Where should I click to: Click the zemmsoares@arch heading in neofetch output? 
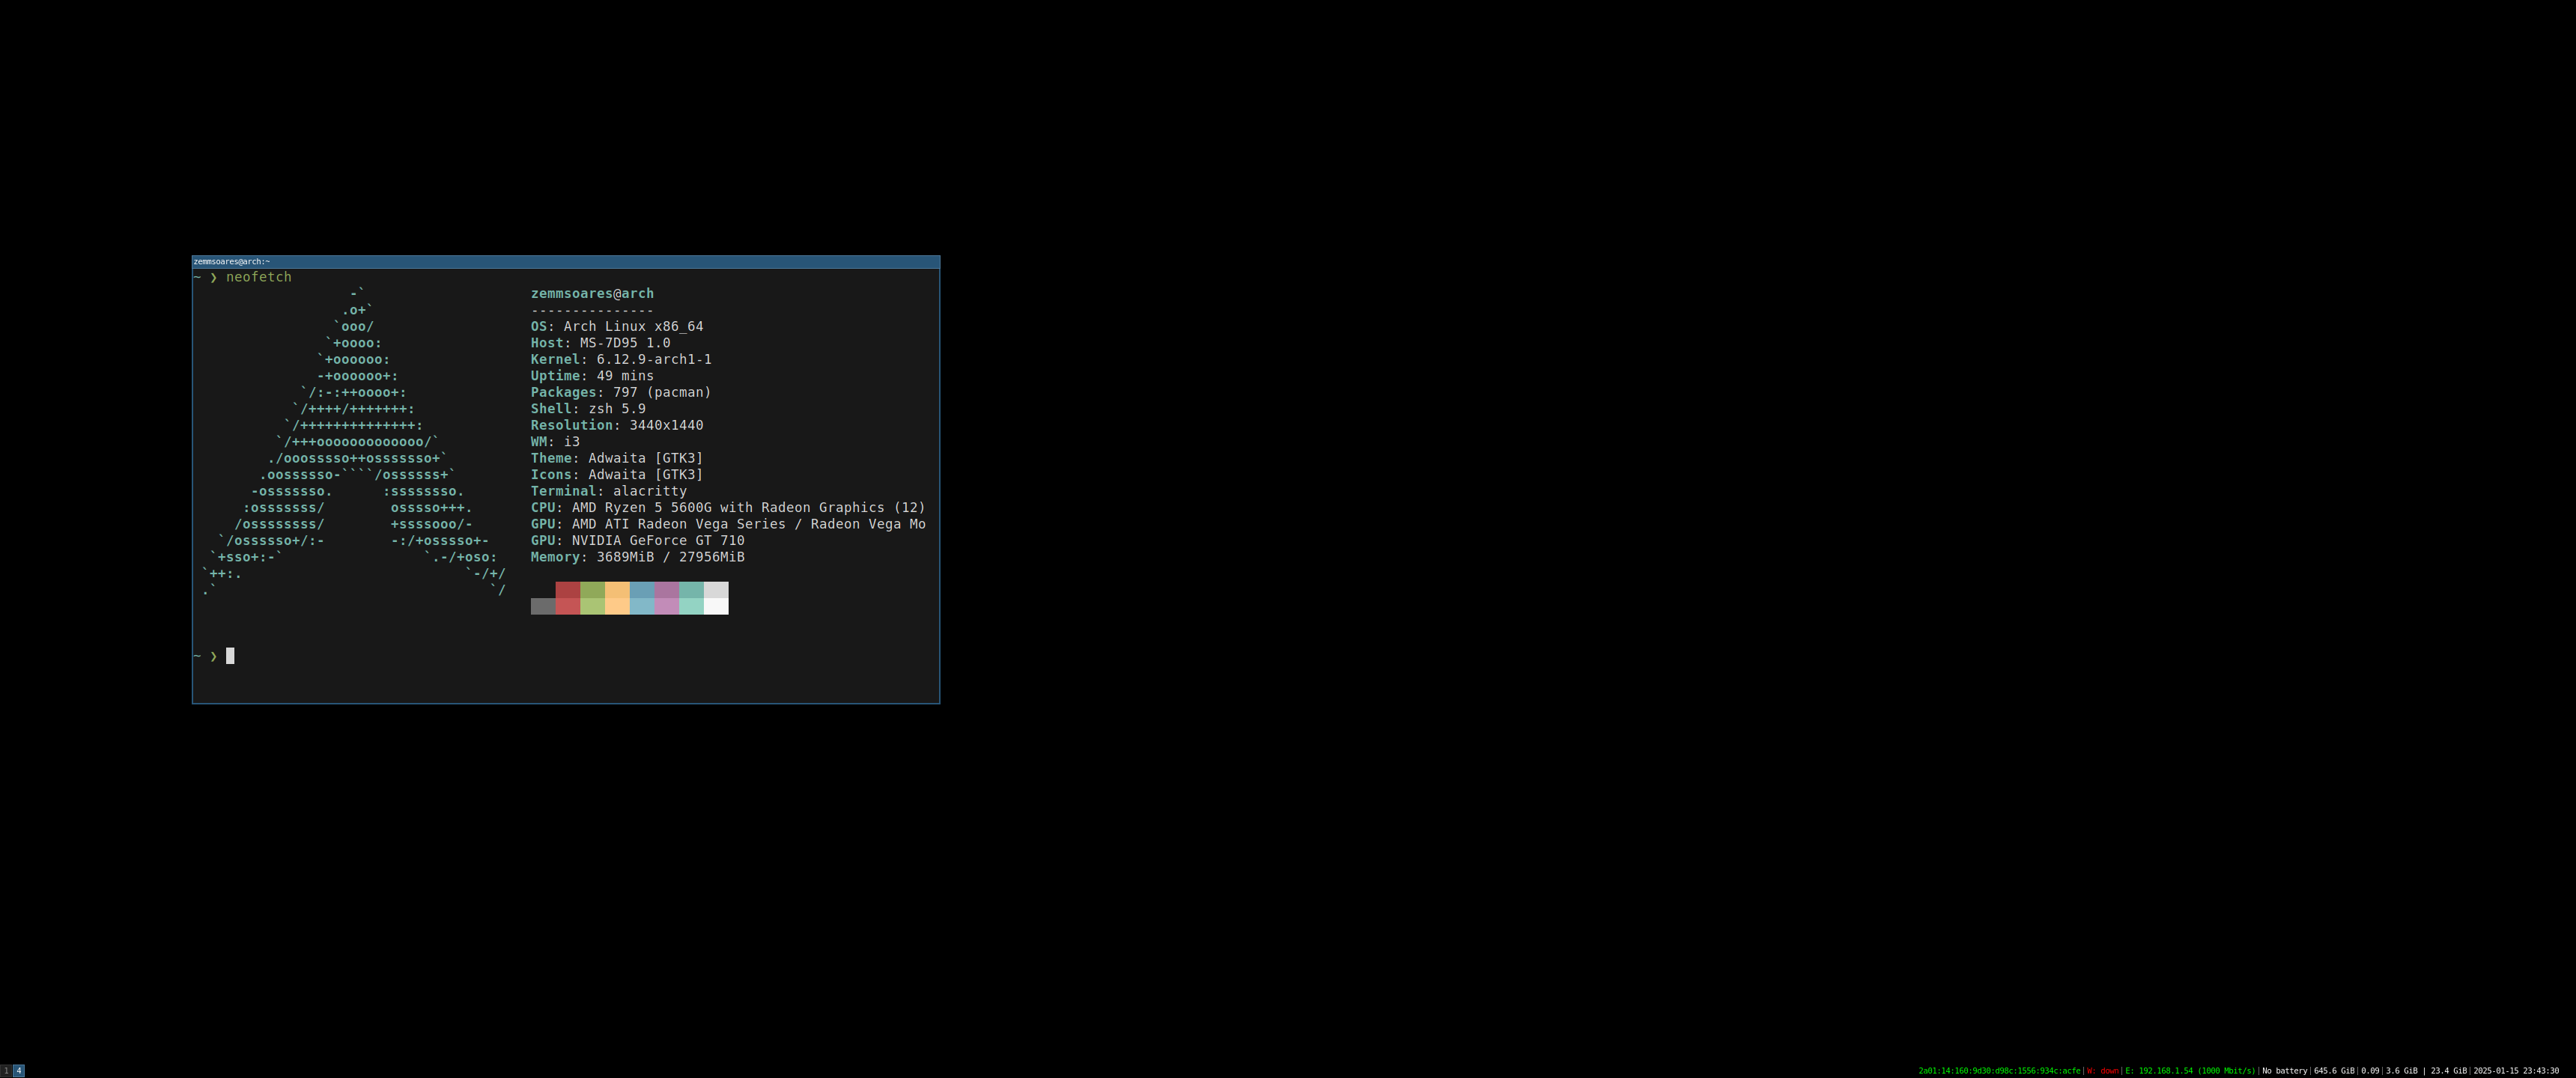[x=592, y=293]
